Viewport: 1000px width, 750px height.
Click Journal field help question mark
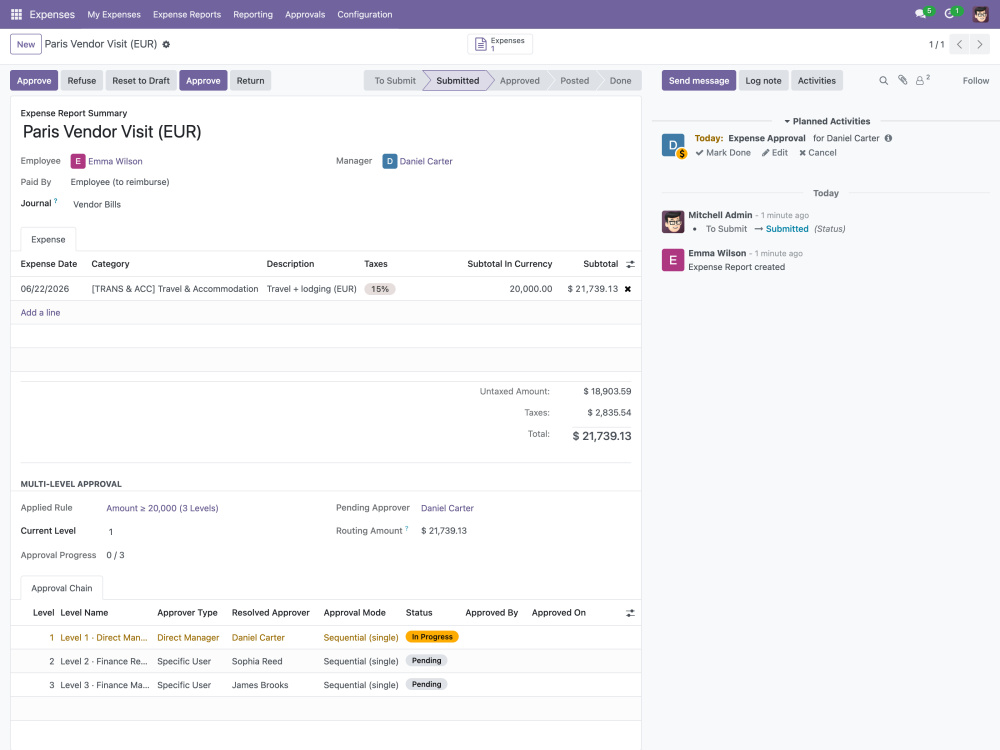click(55, 201)
